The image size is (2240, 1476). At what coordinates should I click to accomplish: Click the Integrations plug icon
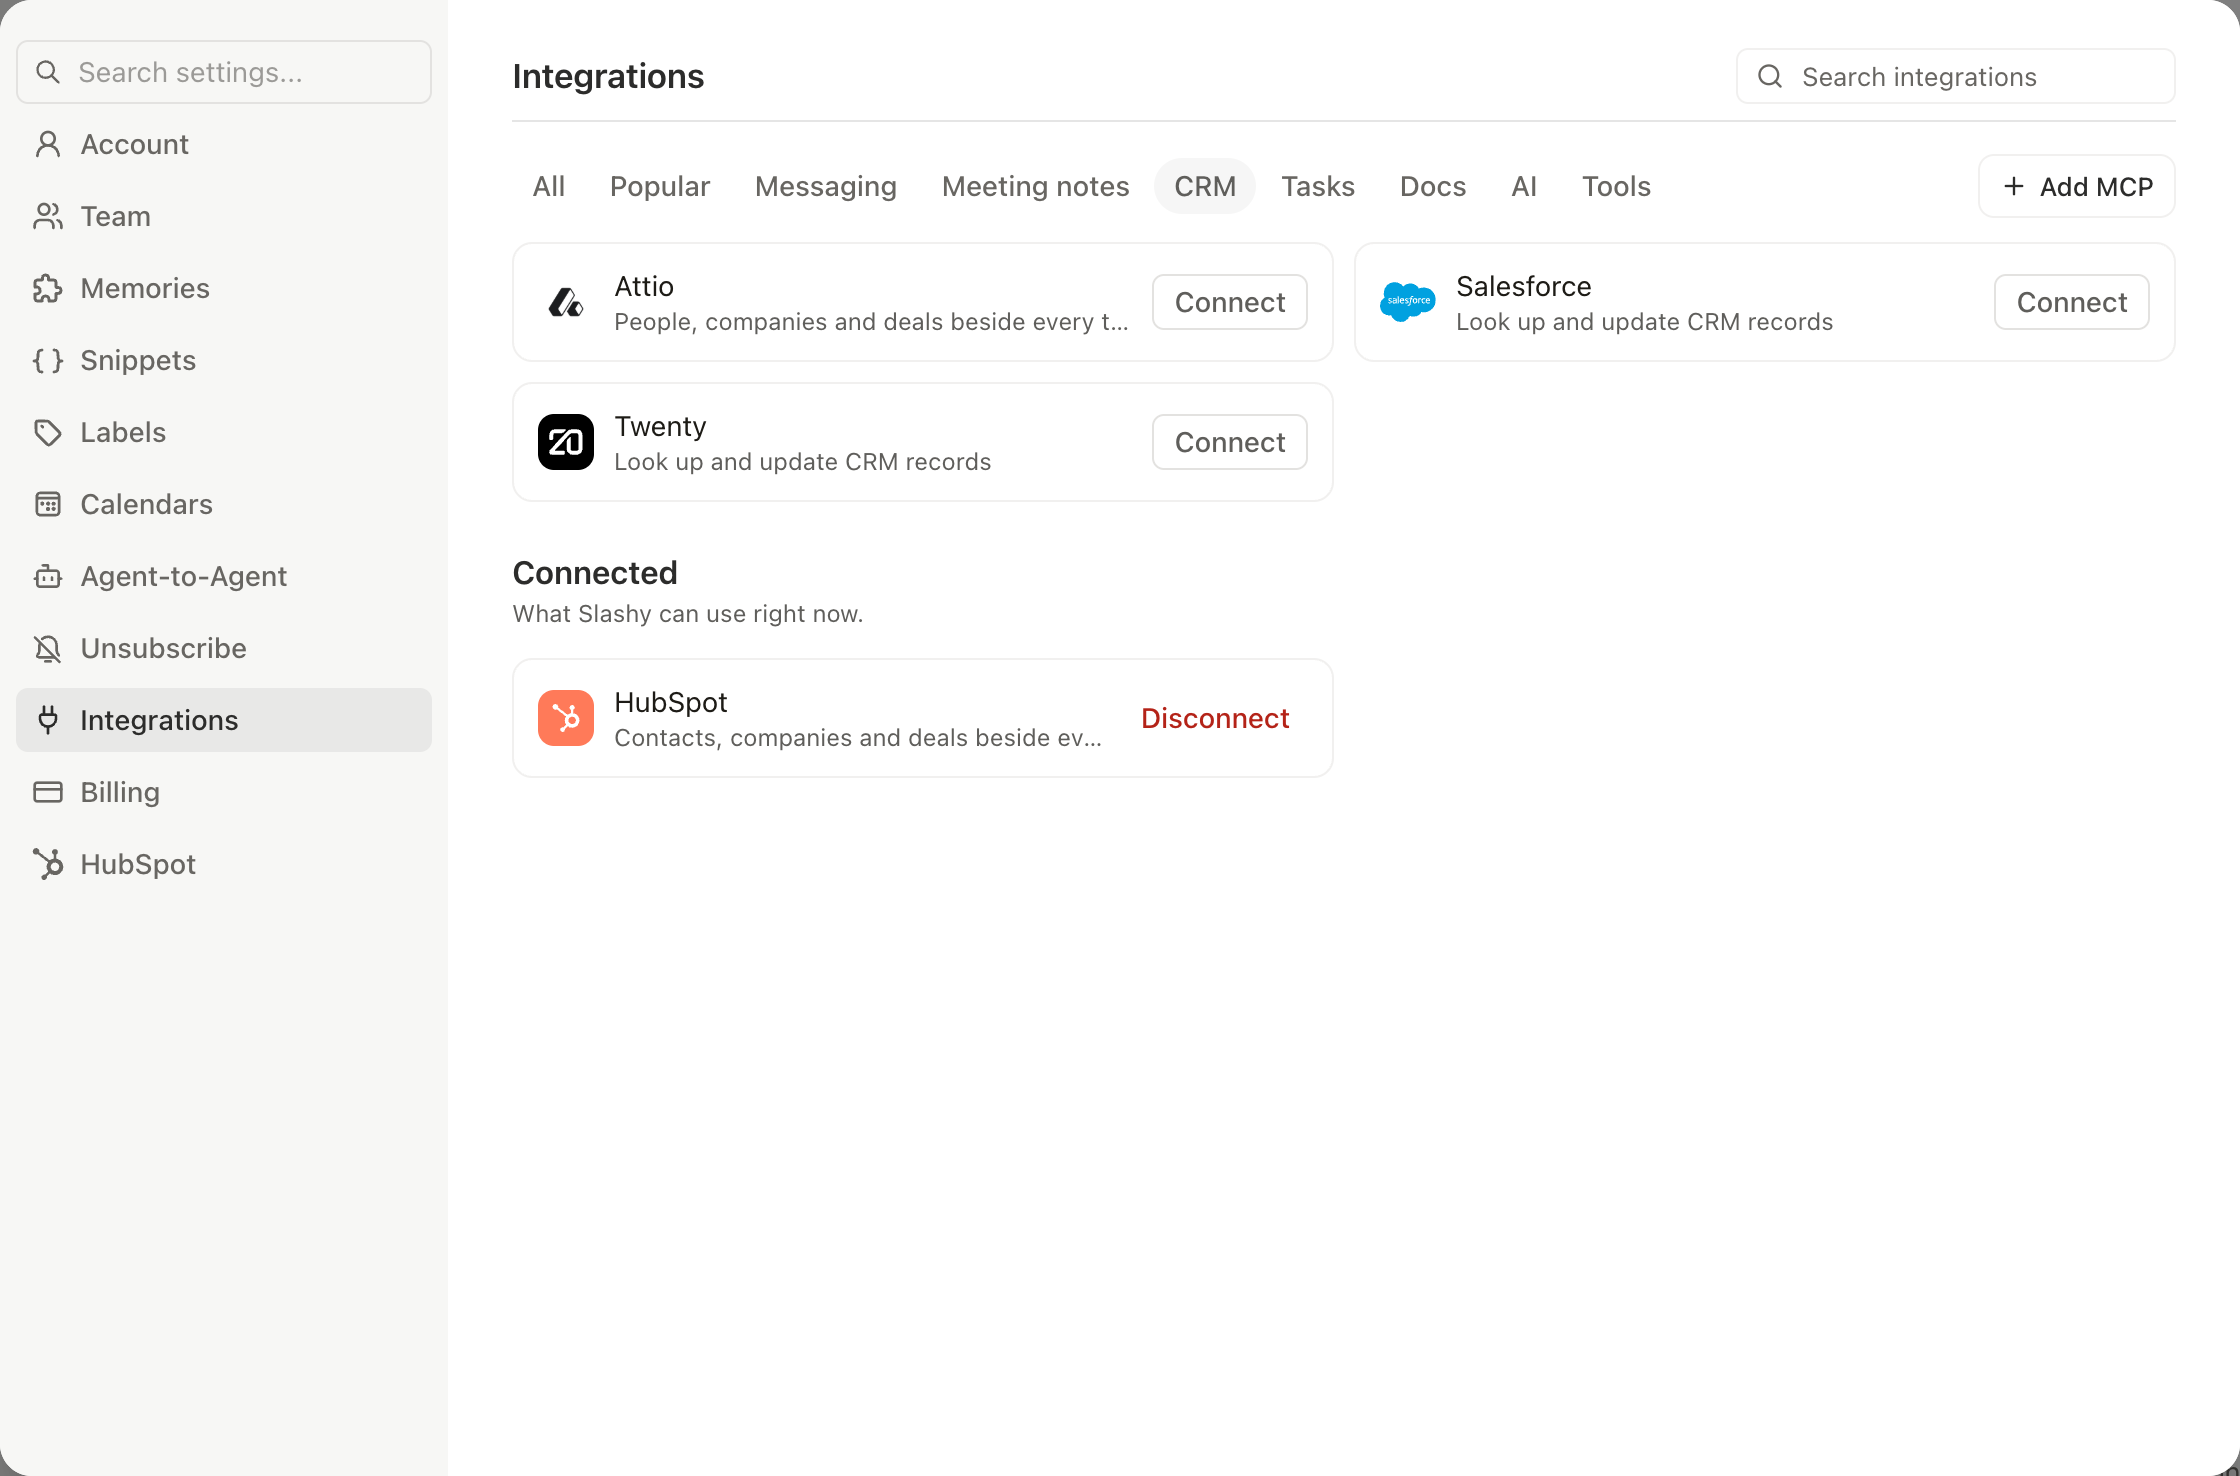(48, 720)
